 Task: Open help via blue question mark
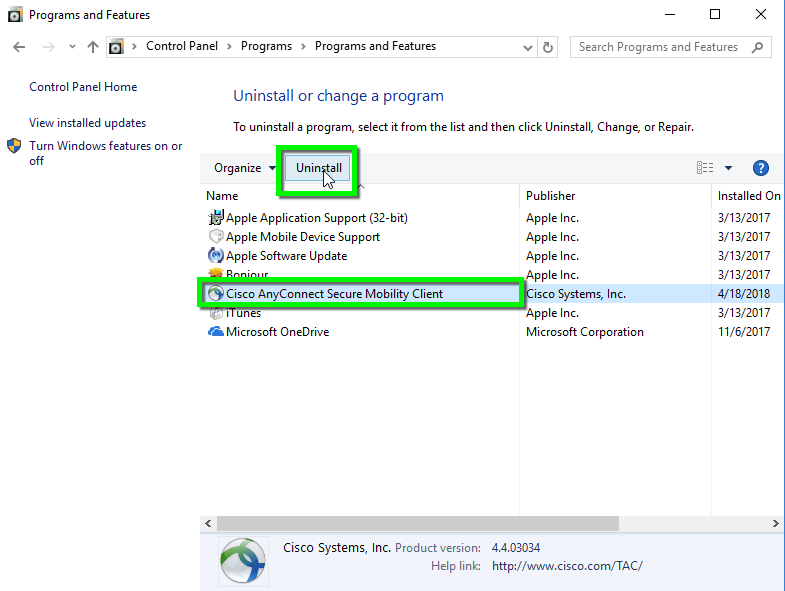click(x=760, y=168)
